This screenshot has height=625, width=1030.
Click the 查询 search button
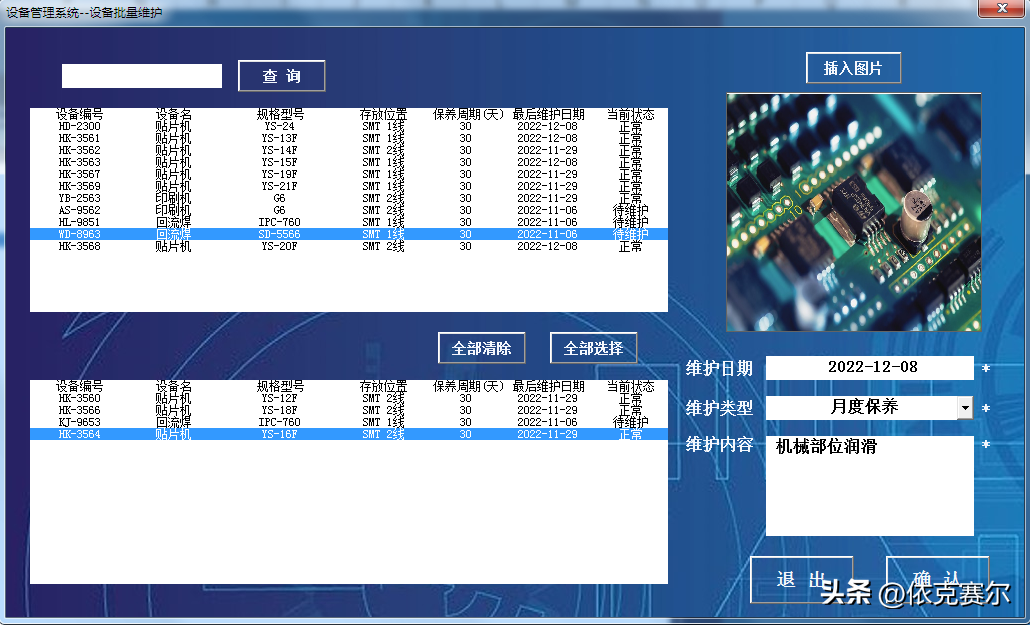click(x=281, y=76)
